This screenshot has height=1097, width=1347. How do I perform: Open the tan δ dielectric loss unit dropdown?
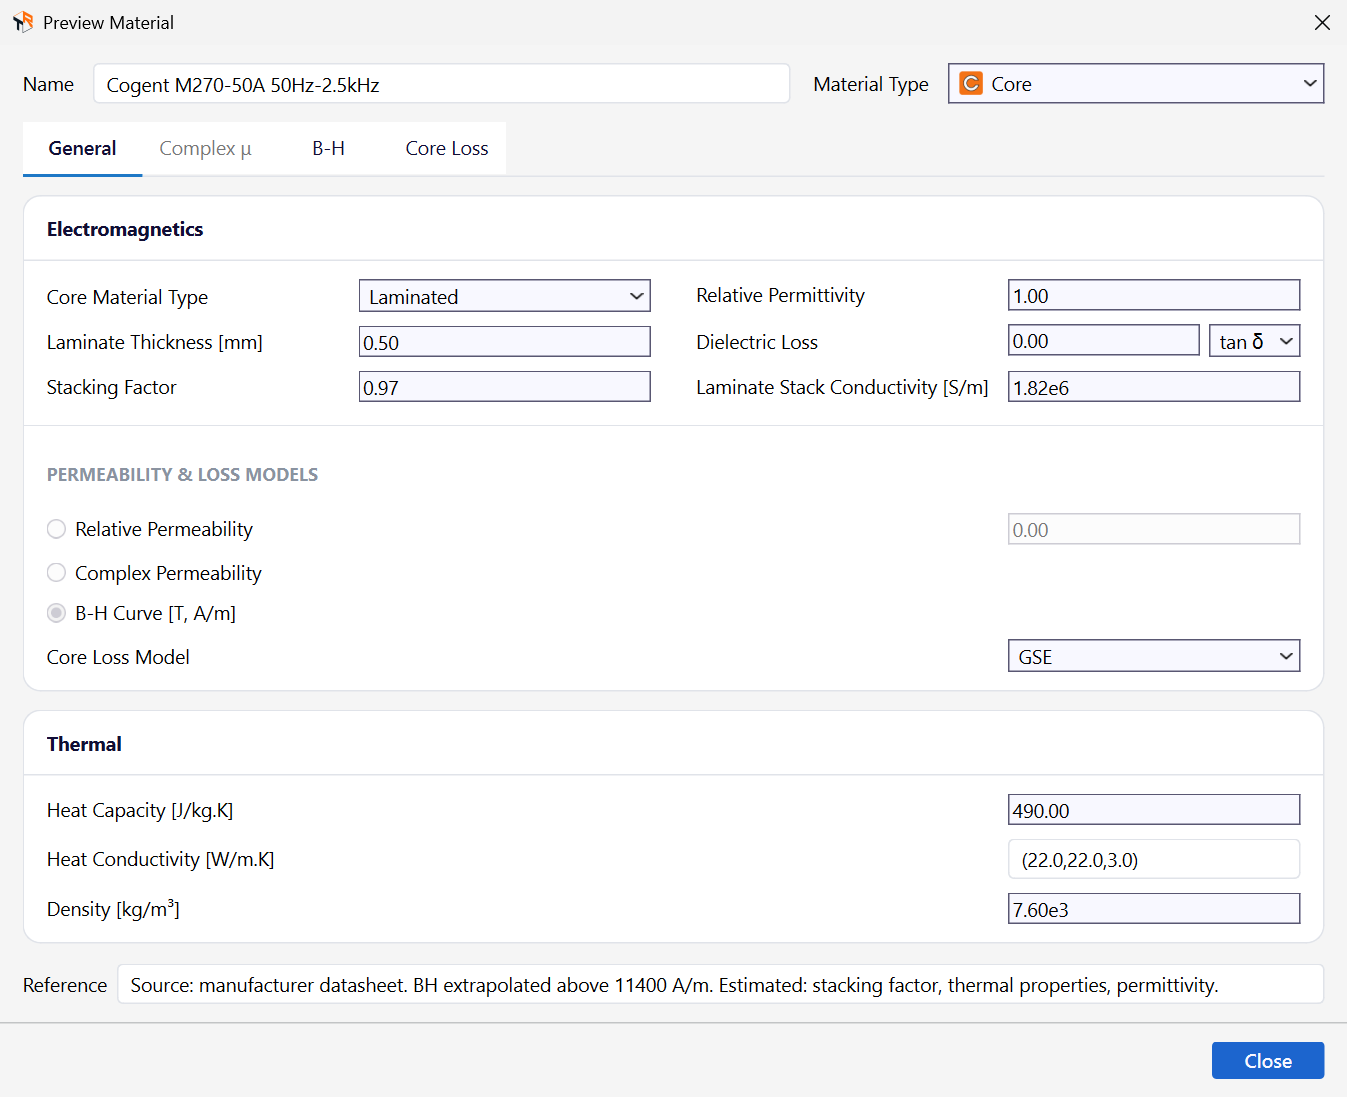click(1255, 341)
